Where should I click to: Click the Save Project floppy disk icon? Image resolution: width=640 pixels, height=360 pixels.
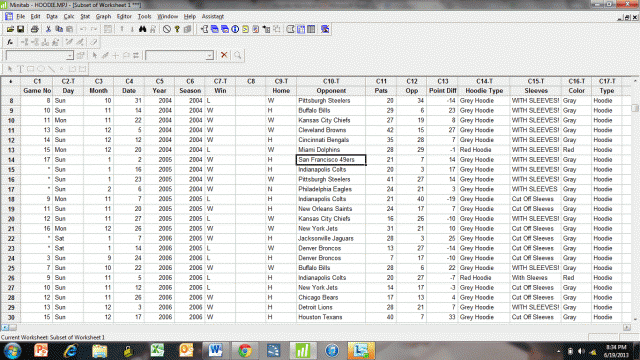pyautogui.click(x=20, y=29)
